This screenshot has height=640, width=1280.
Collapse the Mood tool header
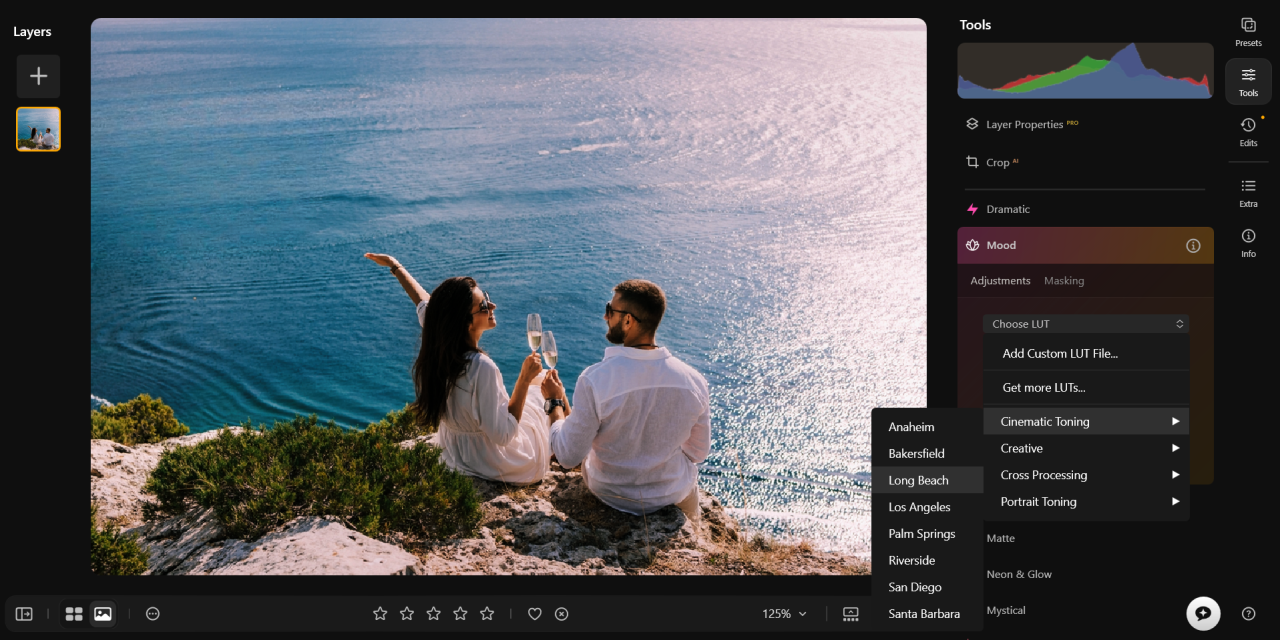pyautogui.click(x=1085, y=245)
